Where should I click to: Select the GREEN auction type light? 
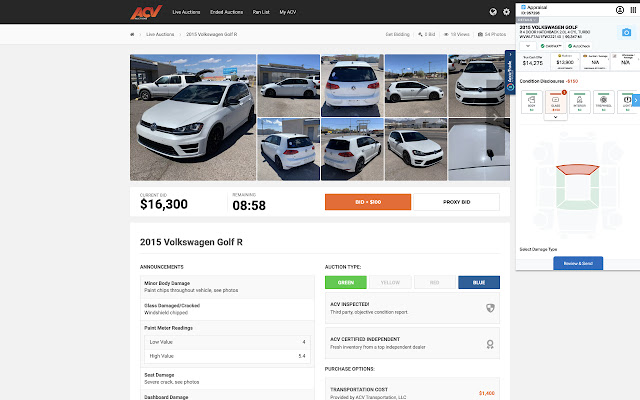(x=346, y=282)
